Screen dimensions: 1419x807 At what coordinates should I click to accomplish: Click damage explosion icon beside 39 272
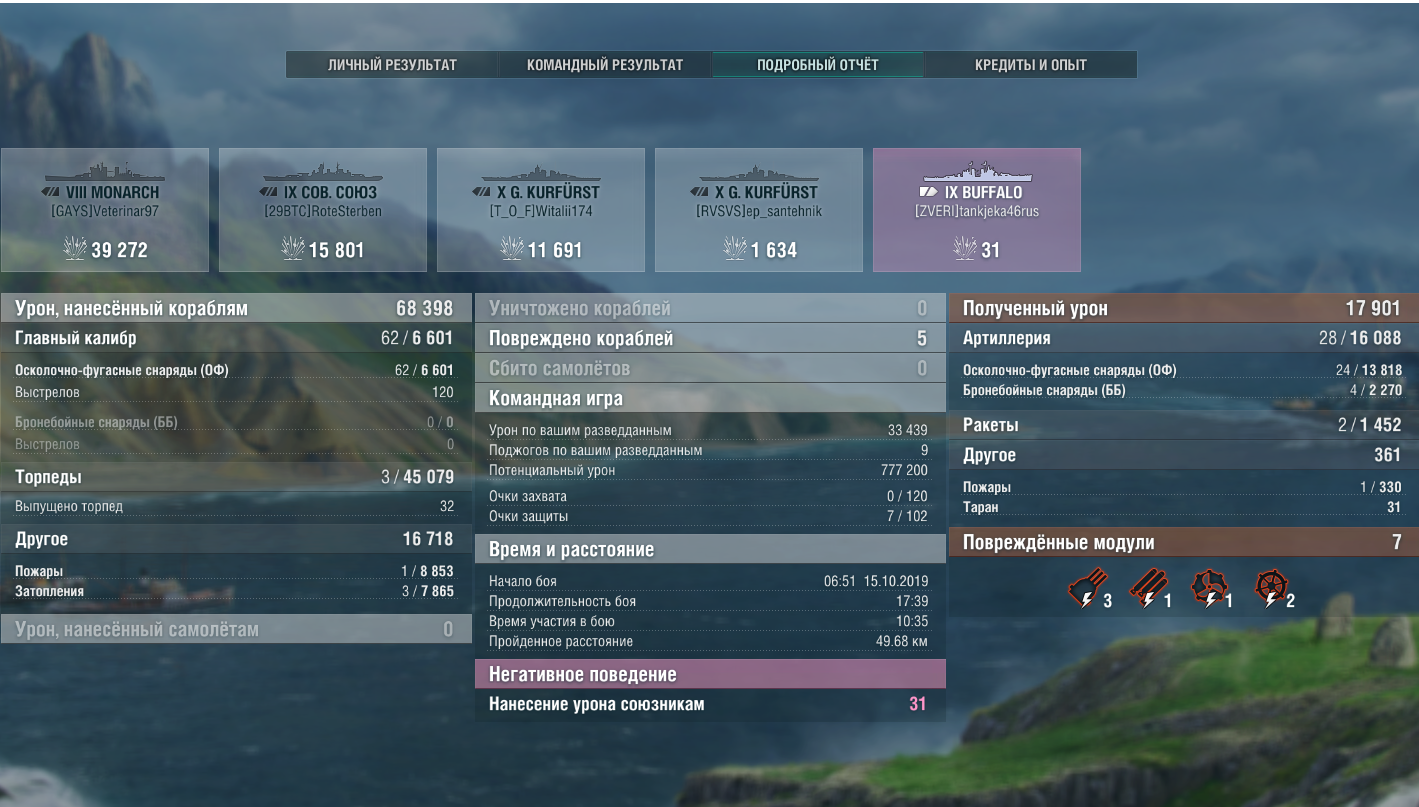click(75, 249)
